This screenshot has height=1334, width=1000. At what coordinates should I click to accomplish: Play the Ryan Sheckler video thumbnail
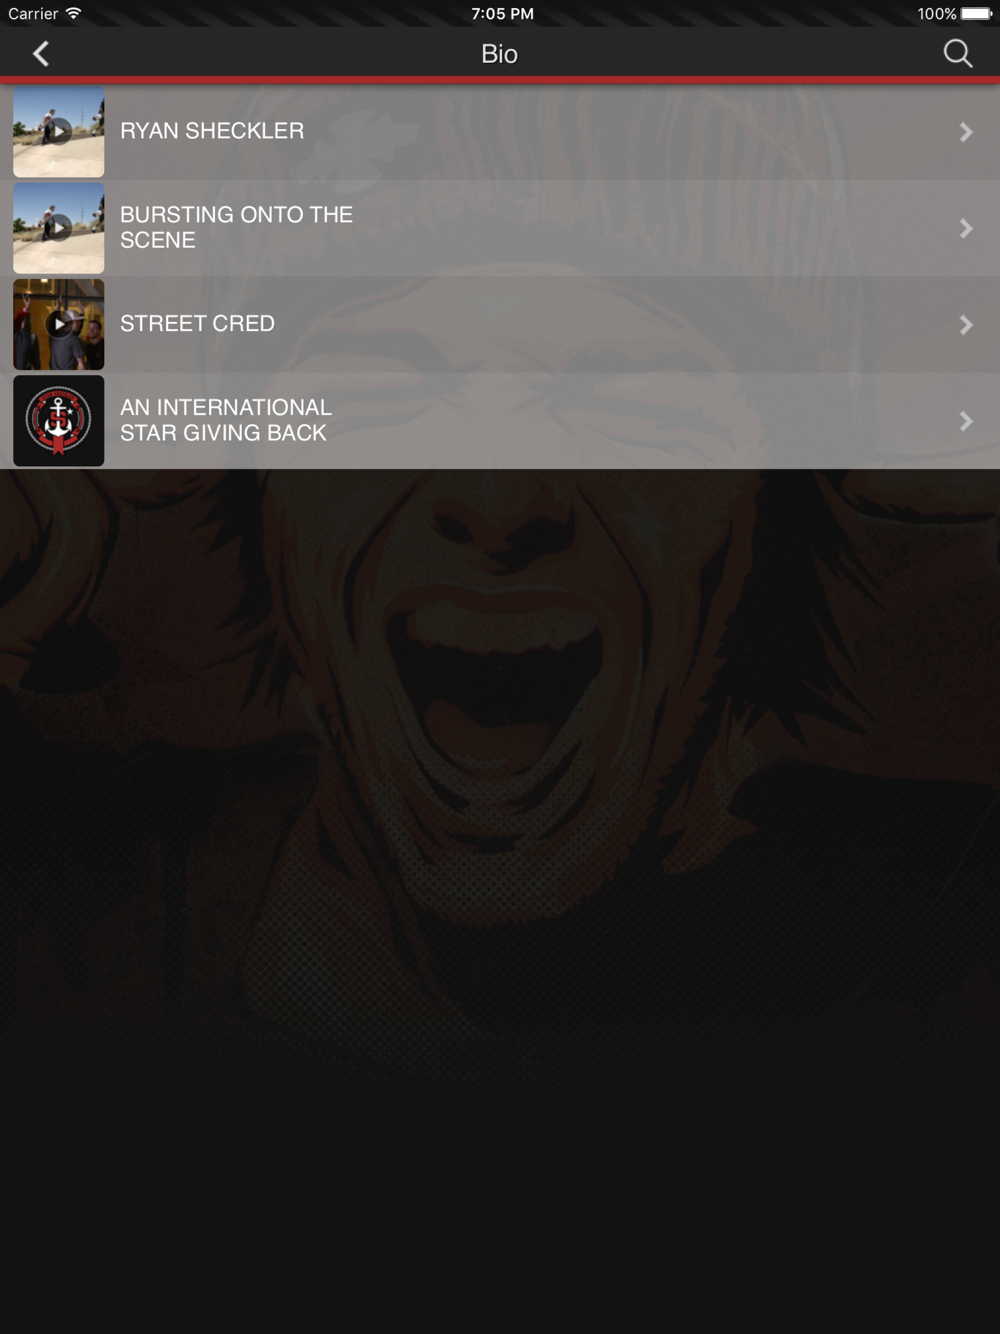tap(59, 132)
